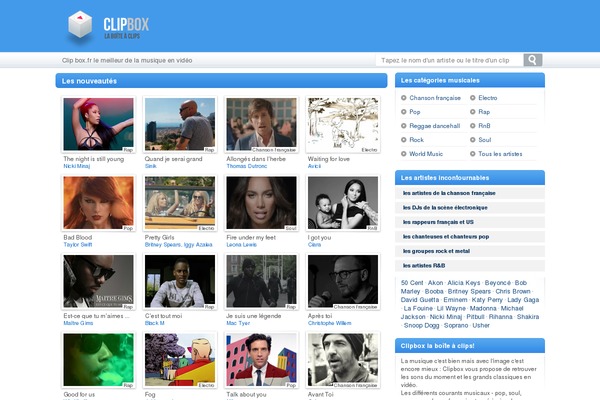Open the Rock category
Viewport: 600px width, 400px height.
coord(416,140)
